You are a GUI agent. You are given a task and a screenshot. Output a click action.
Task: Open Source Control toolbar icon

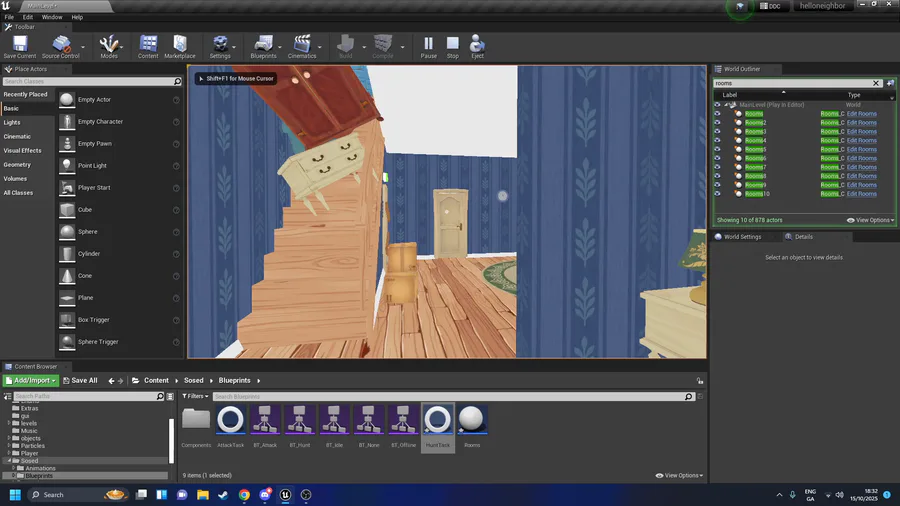[x=60, y=47]
